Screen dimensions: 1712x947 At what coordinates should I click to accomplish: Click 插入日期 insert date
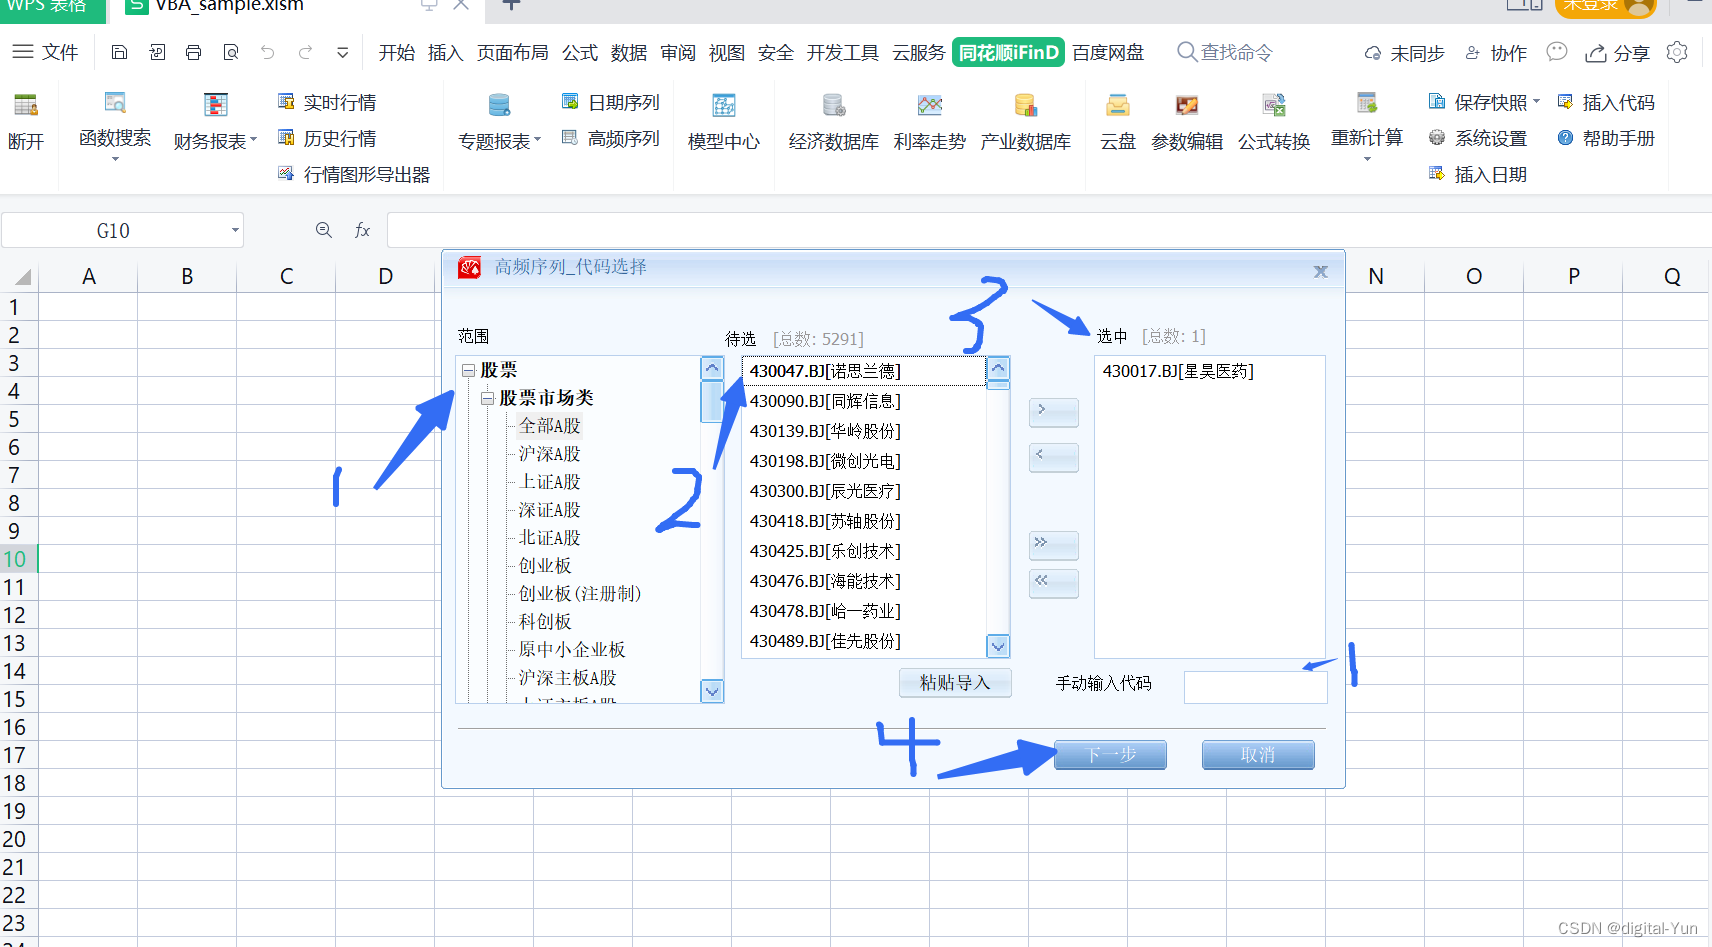tap(1478, 174)
